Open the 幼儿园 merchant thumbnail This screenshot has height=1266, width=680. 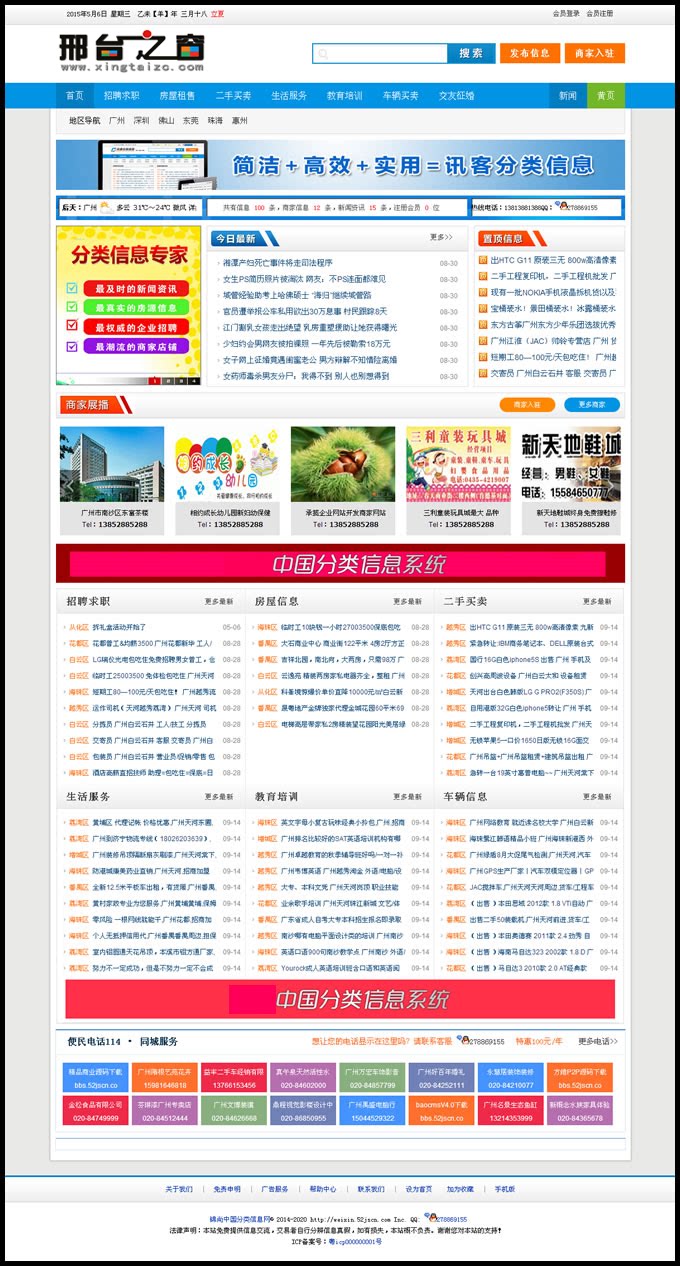pyautogui.click(x=228, y=464)
